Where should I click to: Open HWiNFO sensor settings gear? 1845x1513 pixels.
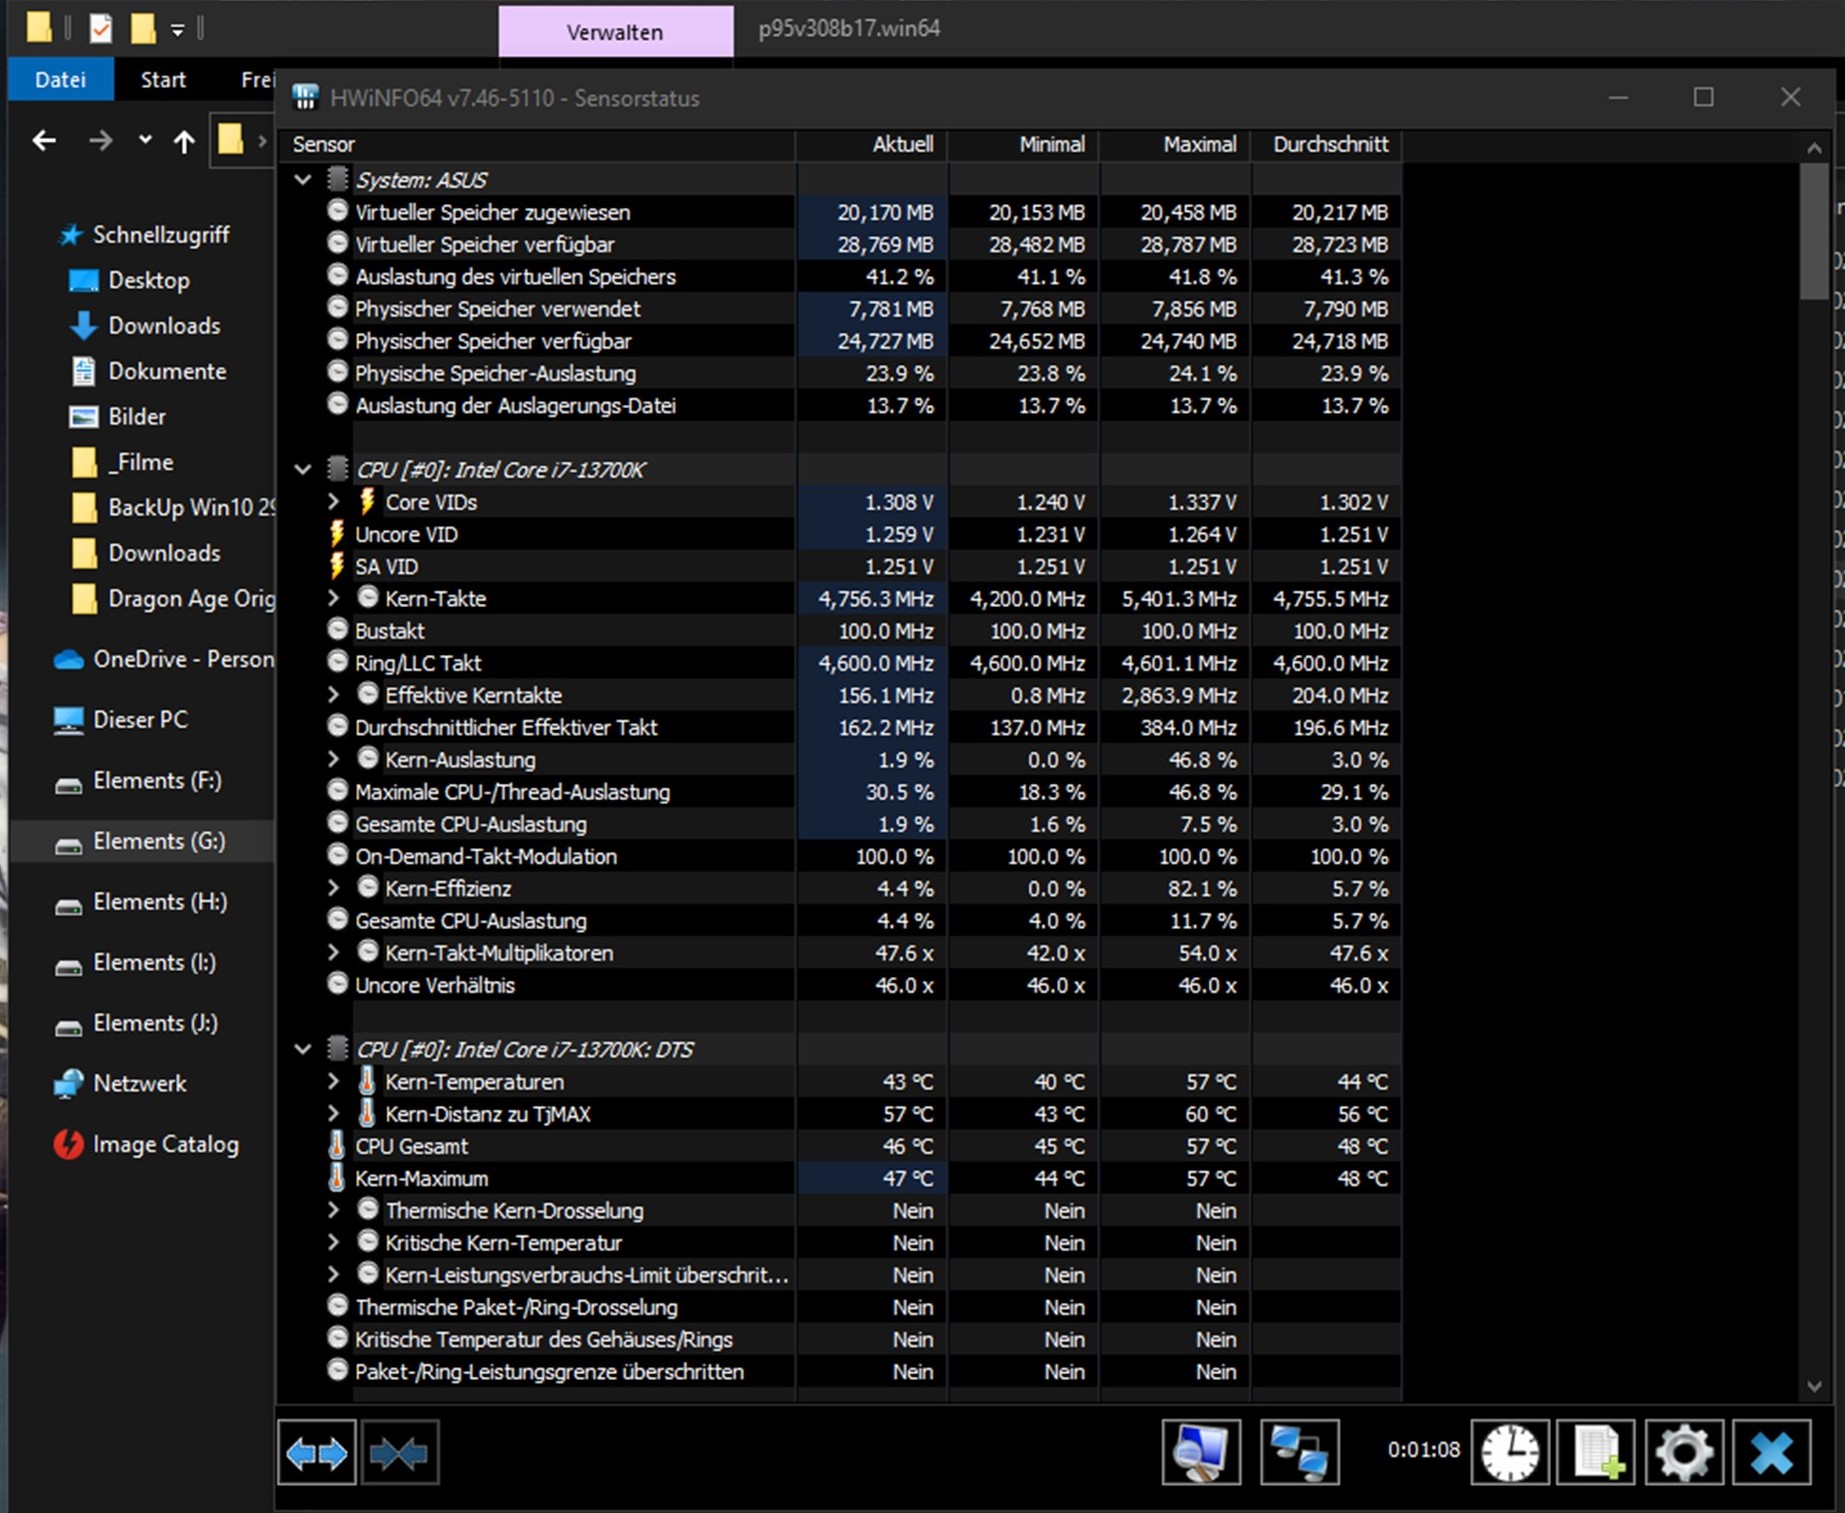pos(1684,1452)
